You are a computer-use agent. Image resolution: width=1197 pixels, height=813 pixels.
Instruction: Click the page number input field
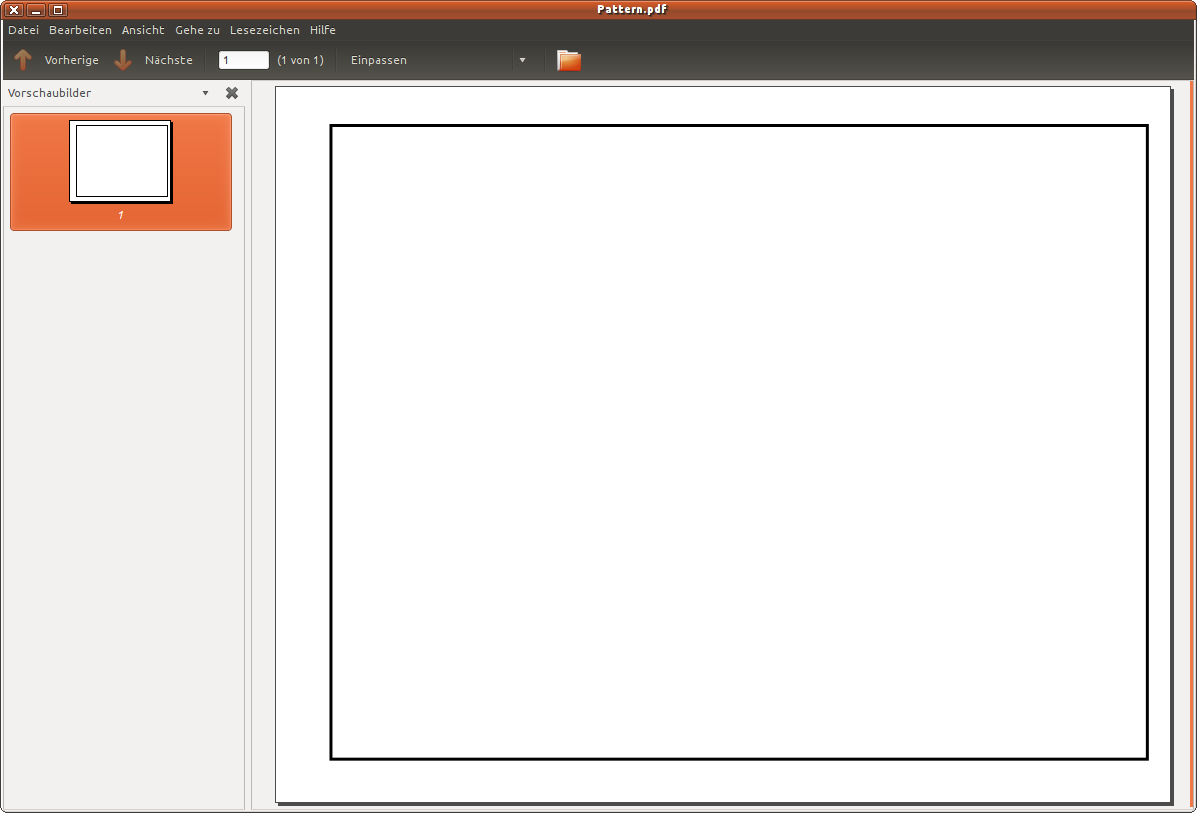[243, 60]
